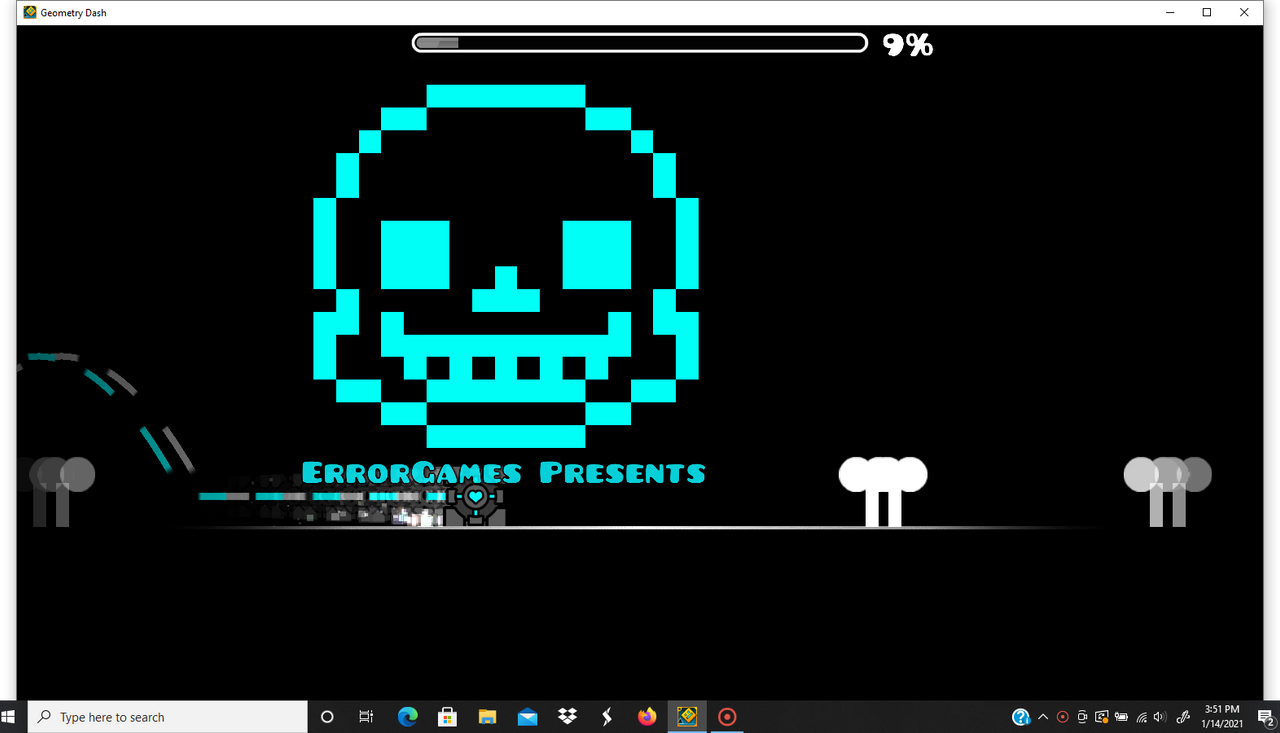Open the red-circle recorder app on taskbar
Screen dimensions: 1280x733
(x=727, y=717)
